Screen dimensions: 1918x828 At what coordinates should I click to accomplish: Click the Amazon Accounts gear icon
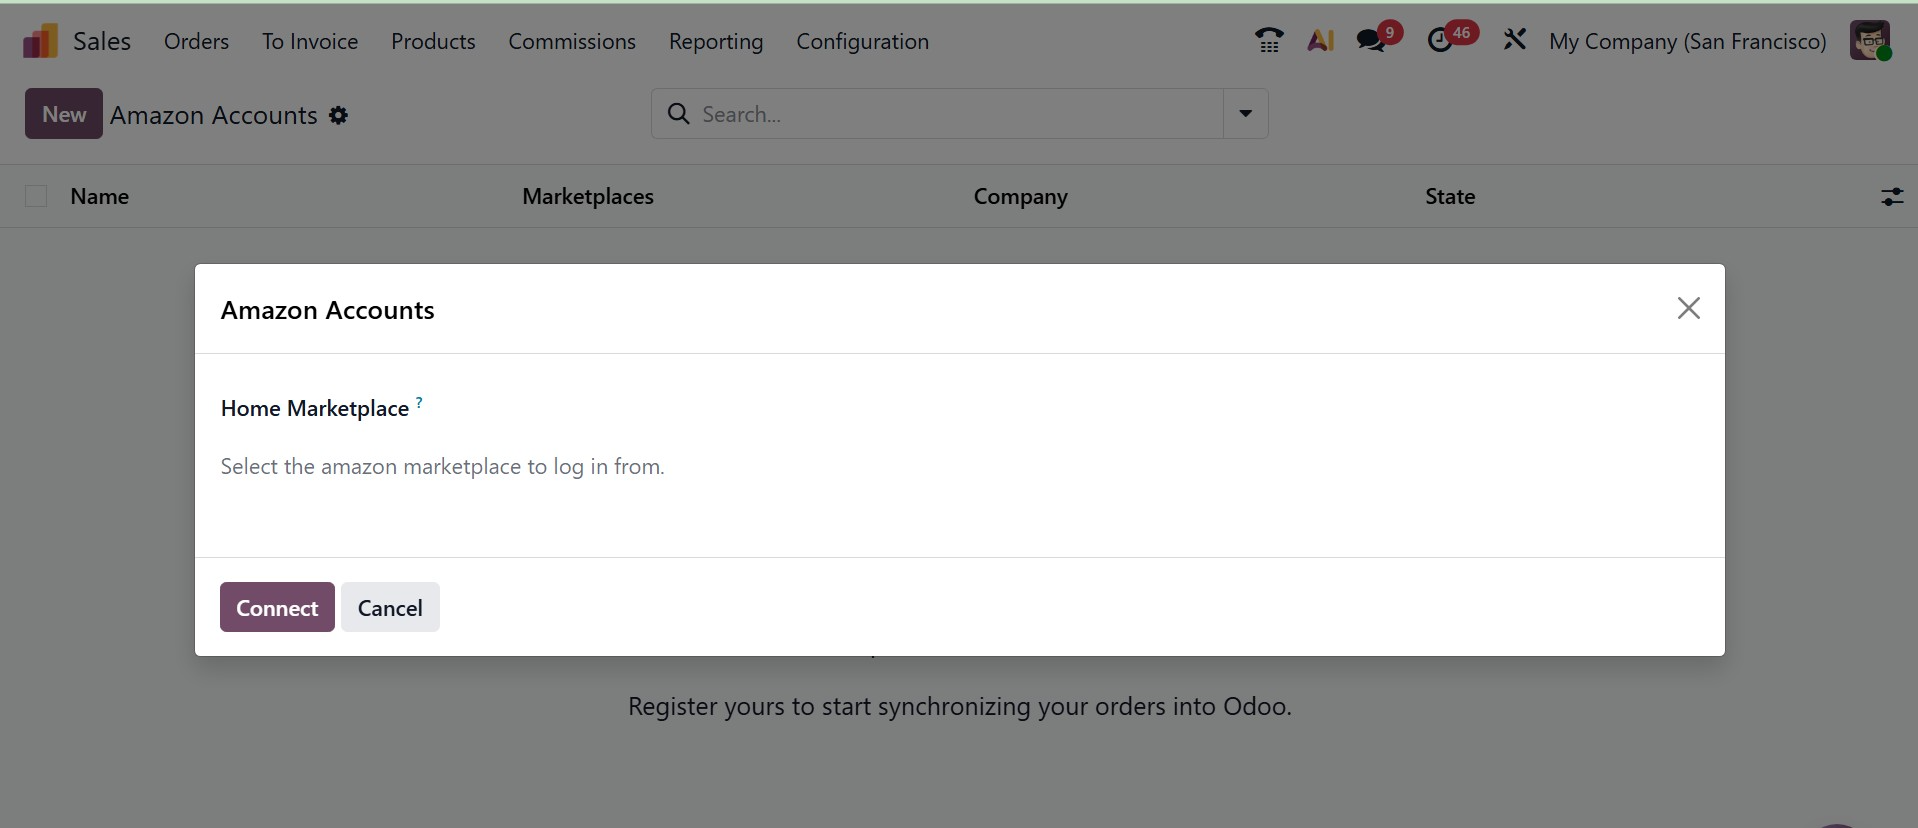339,116
